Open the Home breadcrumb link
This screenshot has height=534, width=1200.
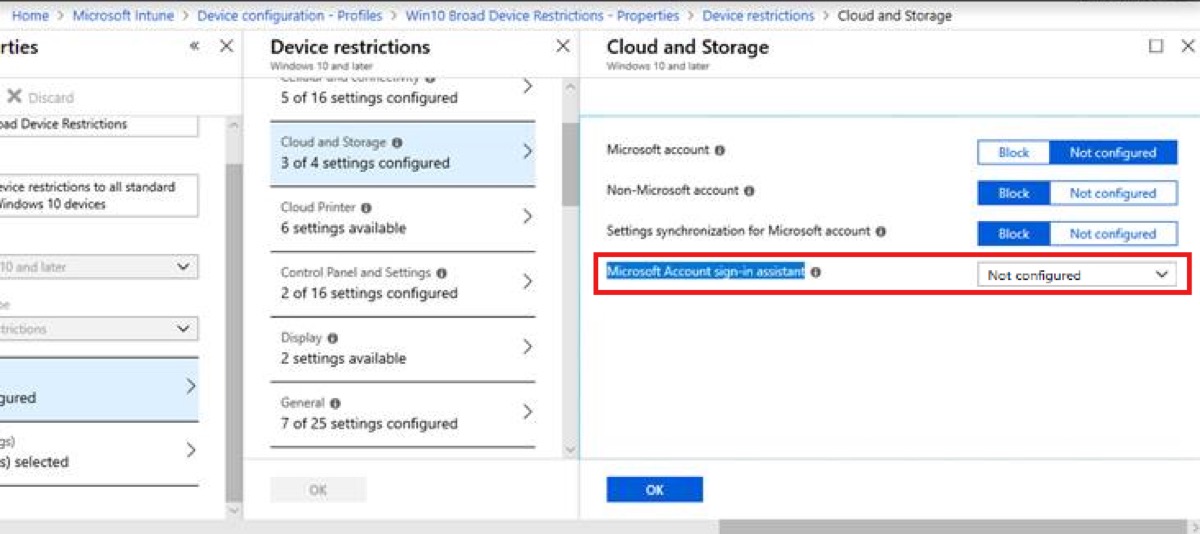click(30, 16)
